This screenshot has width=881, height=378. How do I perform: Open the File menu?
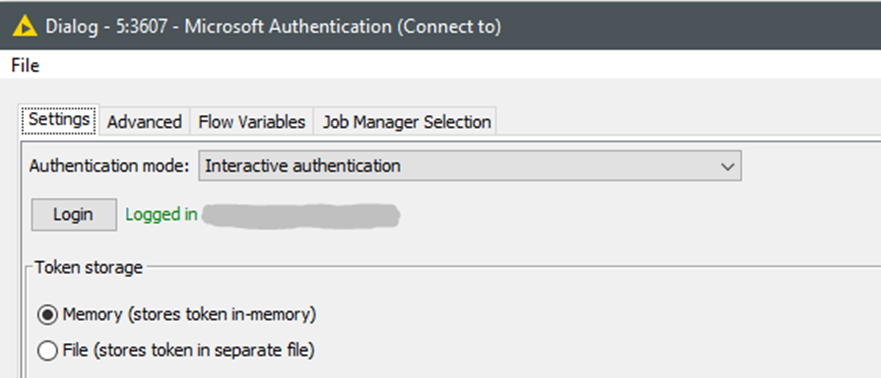(25, 66)
